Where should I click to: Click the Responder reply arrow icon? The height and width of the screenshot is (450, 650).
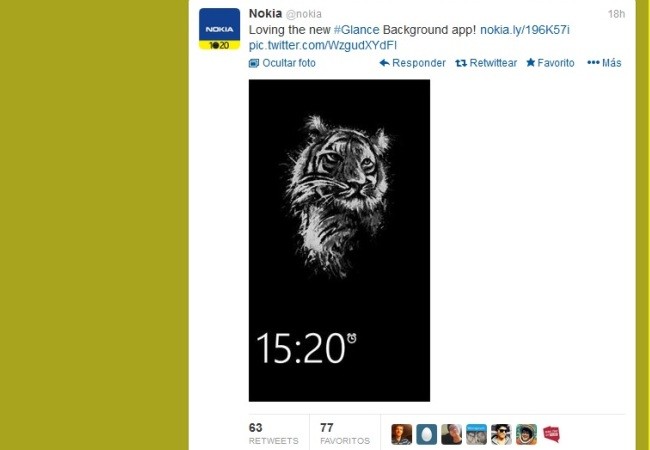384,63
